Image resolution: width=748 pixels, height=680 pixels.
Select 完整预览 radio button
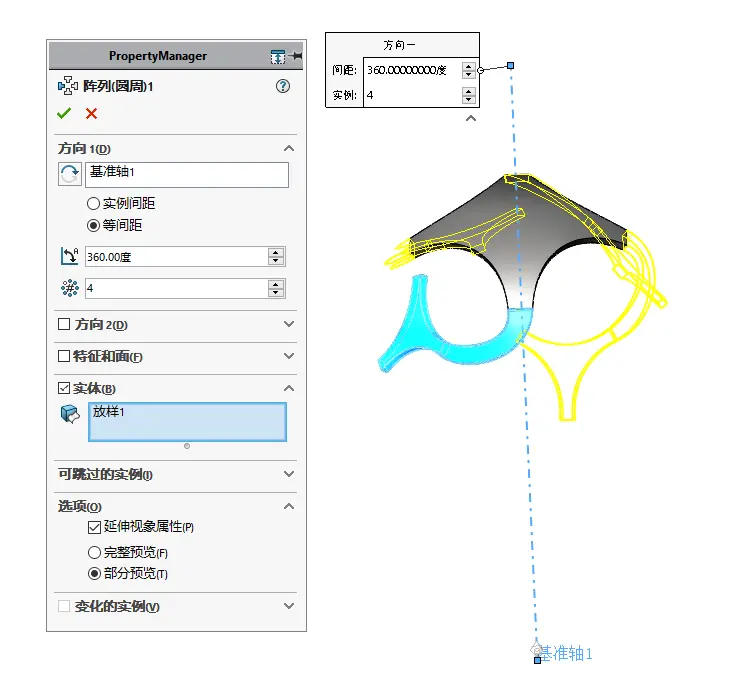94,553
